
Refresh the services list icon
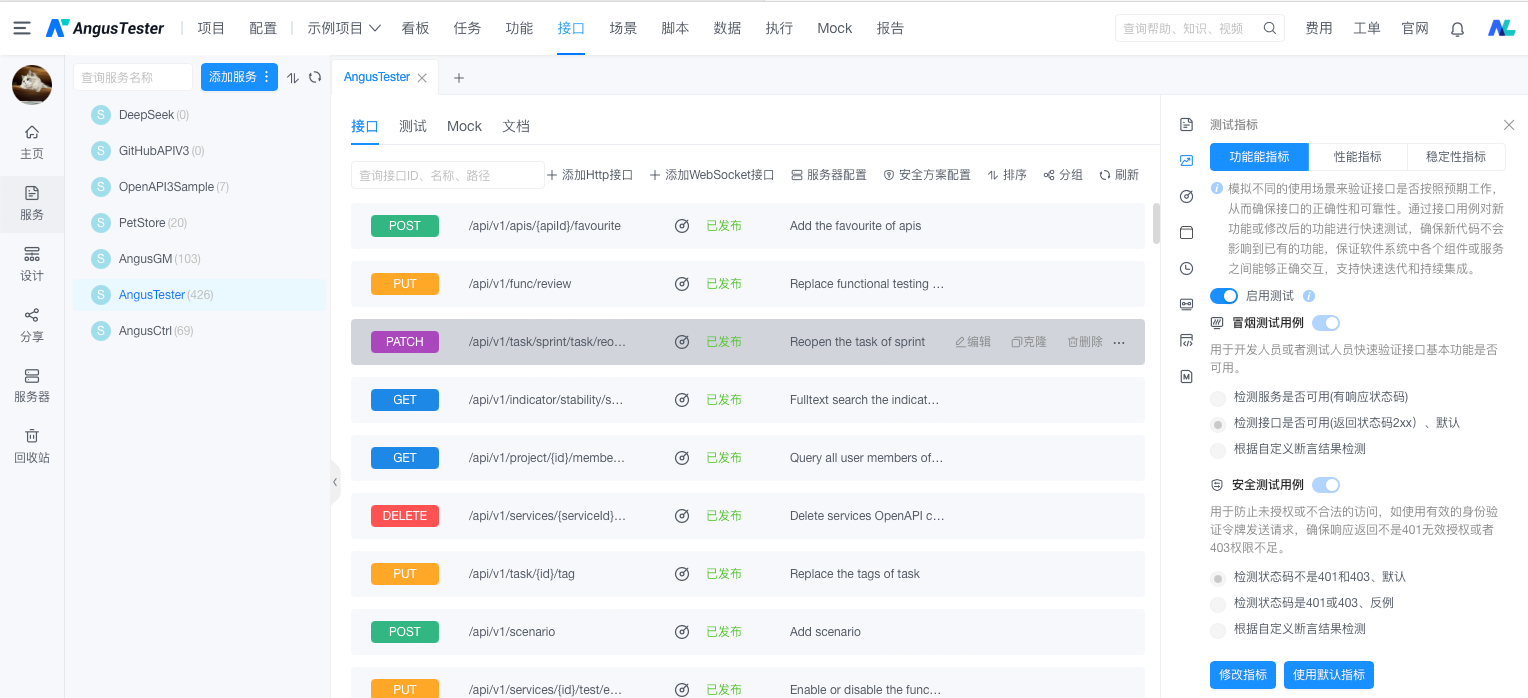[x=315, y=77]
